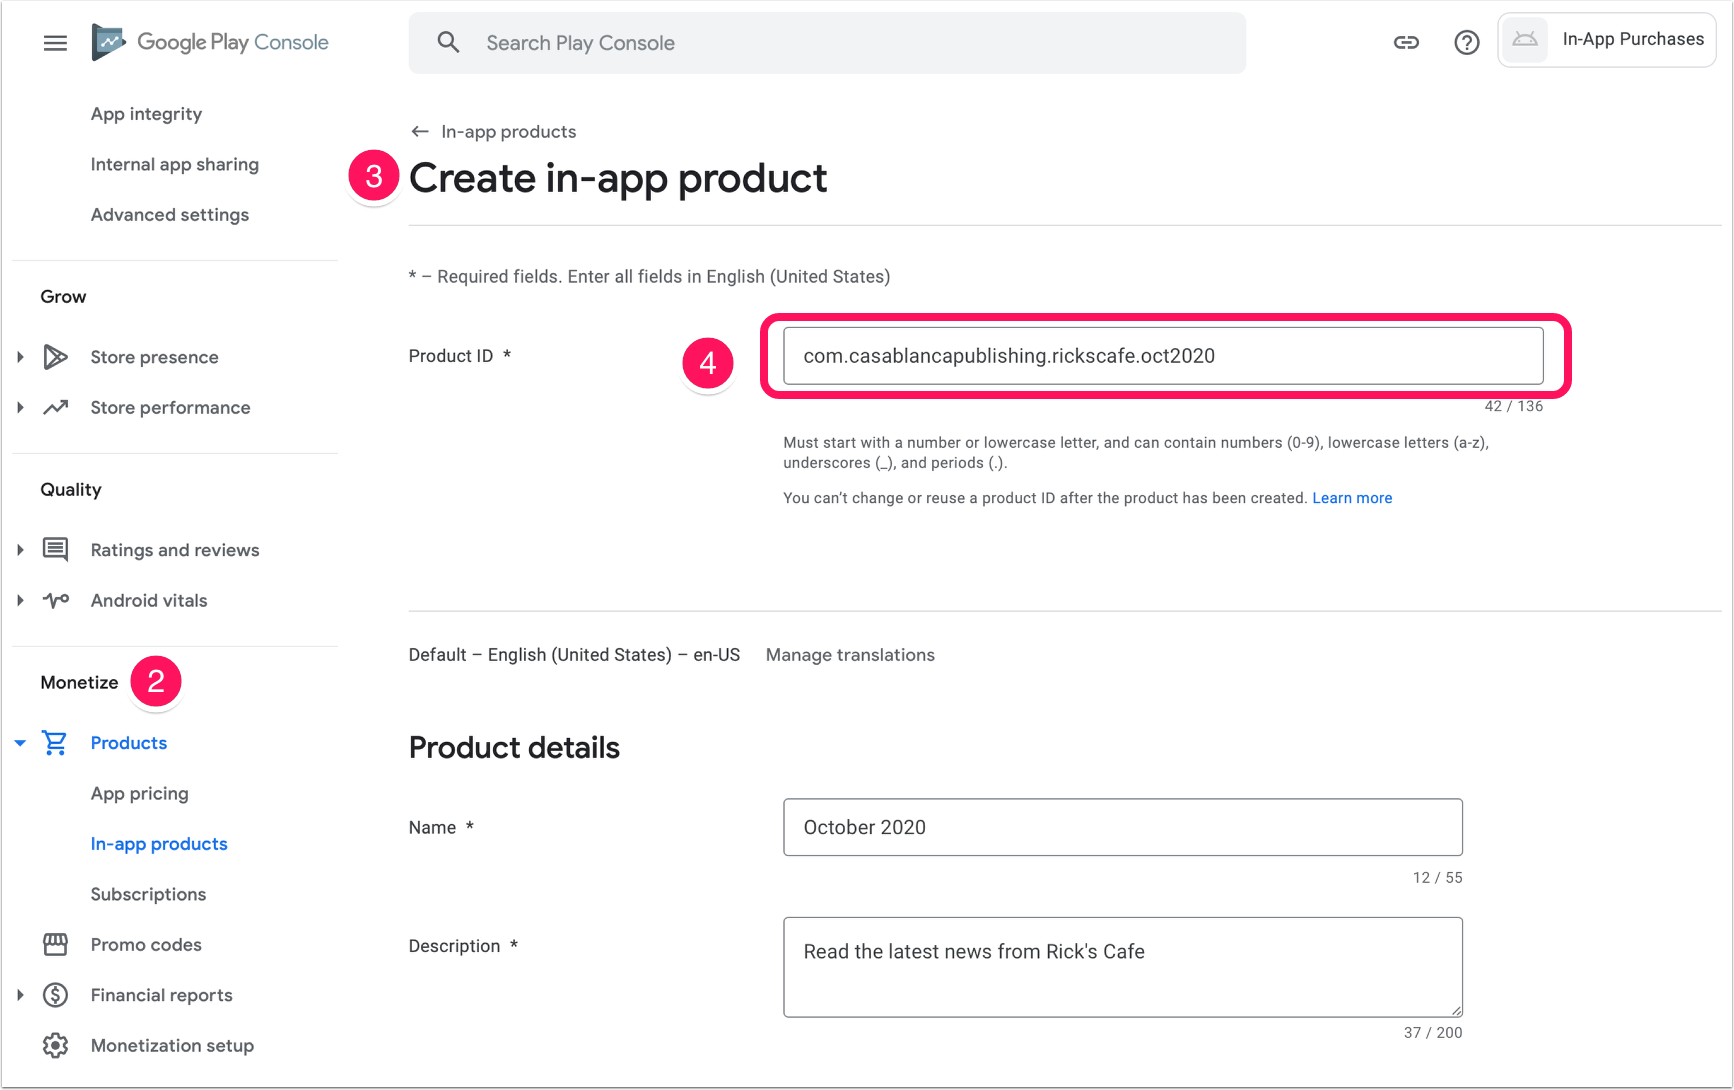1734x1090 pixels.
Task: Click the back arrow to In-app products
Action: [420, 132]
